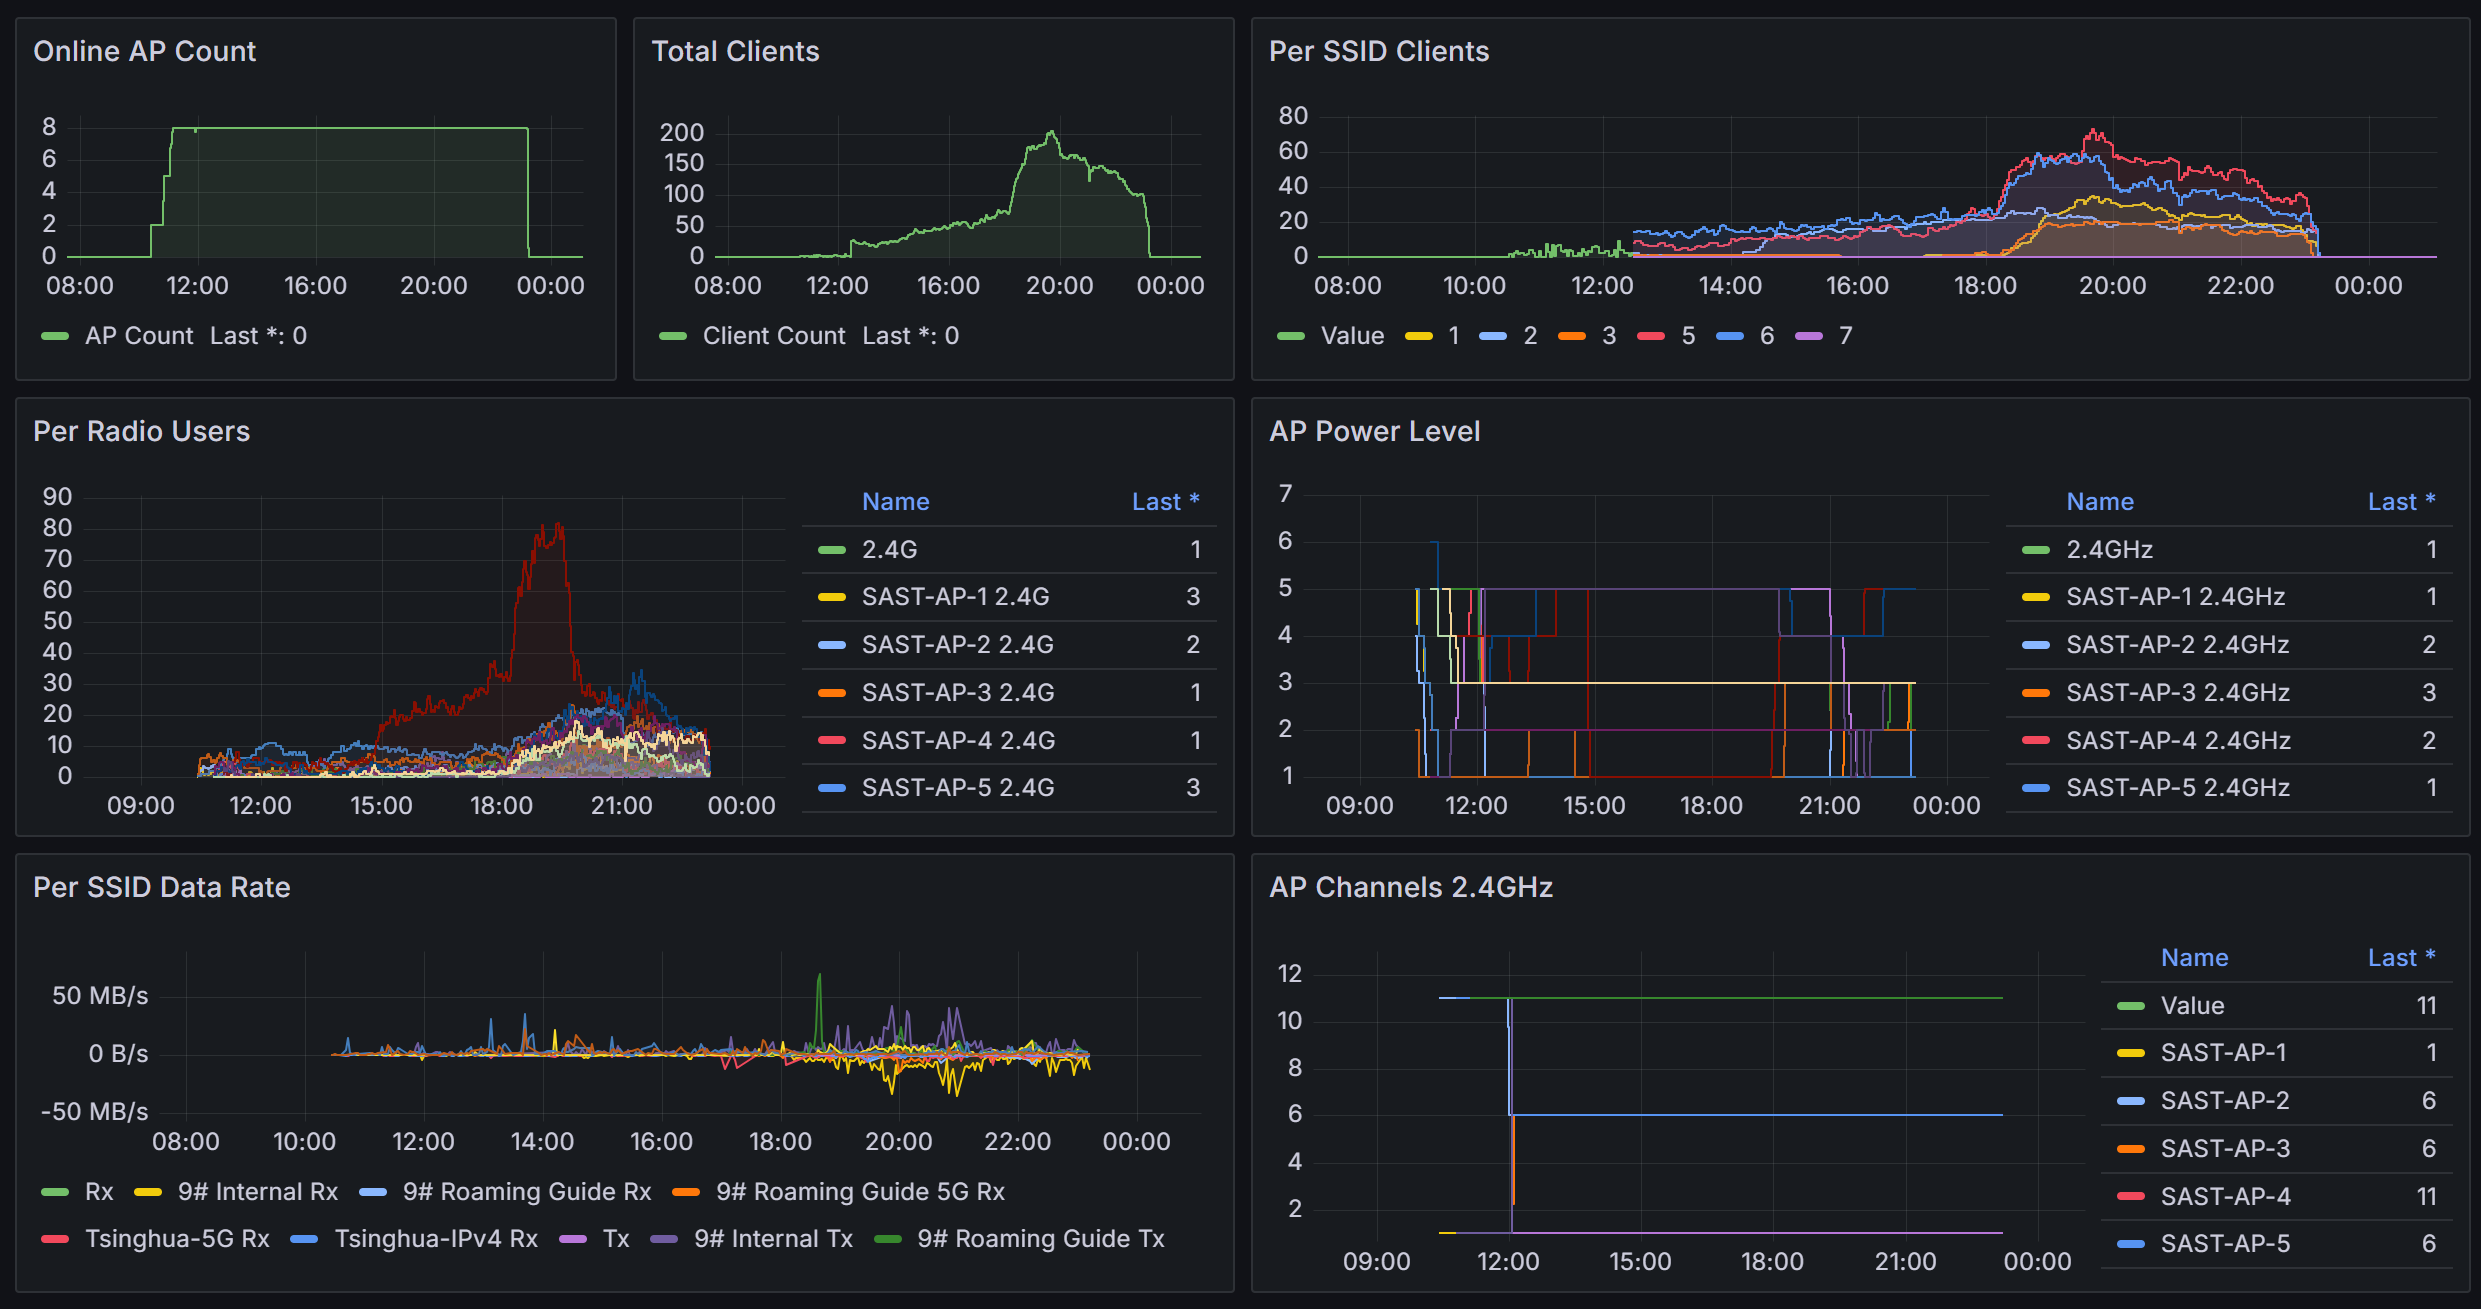2481x1309 pixels.
Task: Sort AP Power Level legend by Last
Action: pyautogui.click(x=2401, y=502)
